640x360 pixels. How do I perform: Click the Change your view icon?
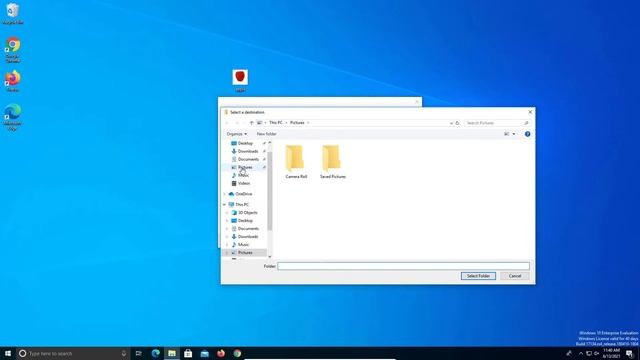[x=507, y=134]
